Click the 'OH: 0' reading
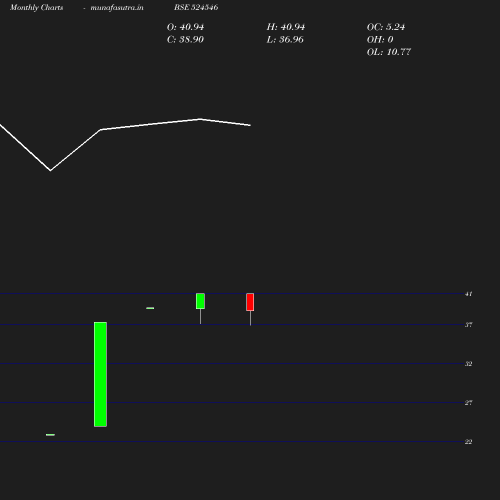This screenshot has width=500, height=500. [380, 40]
